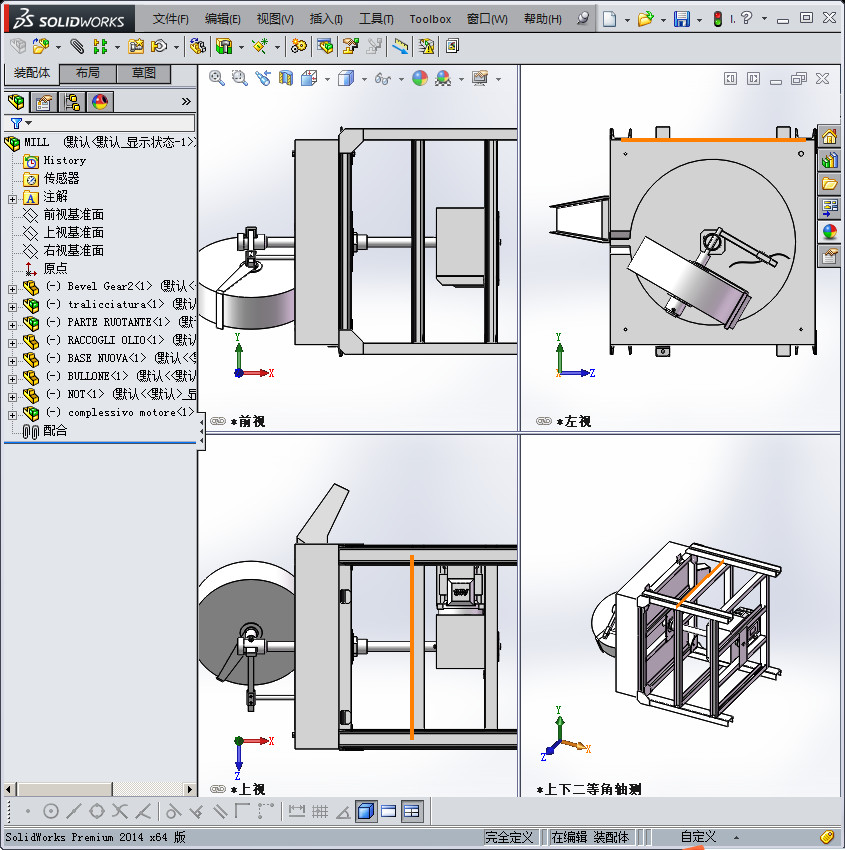Expand the BASE NUOVA<1> component
The image size is (845, 850).
click(12, 362)
